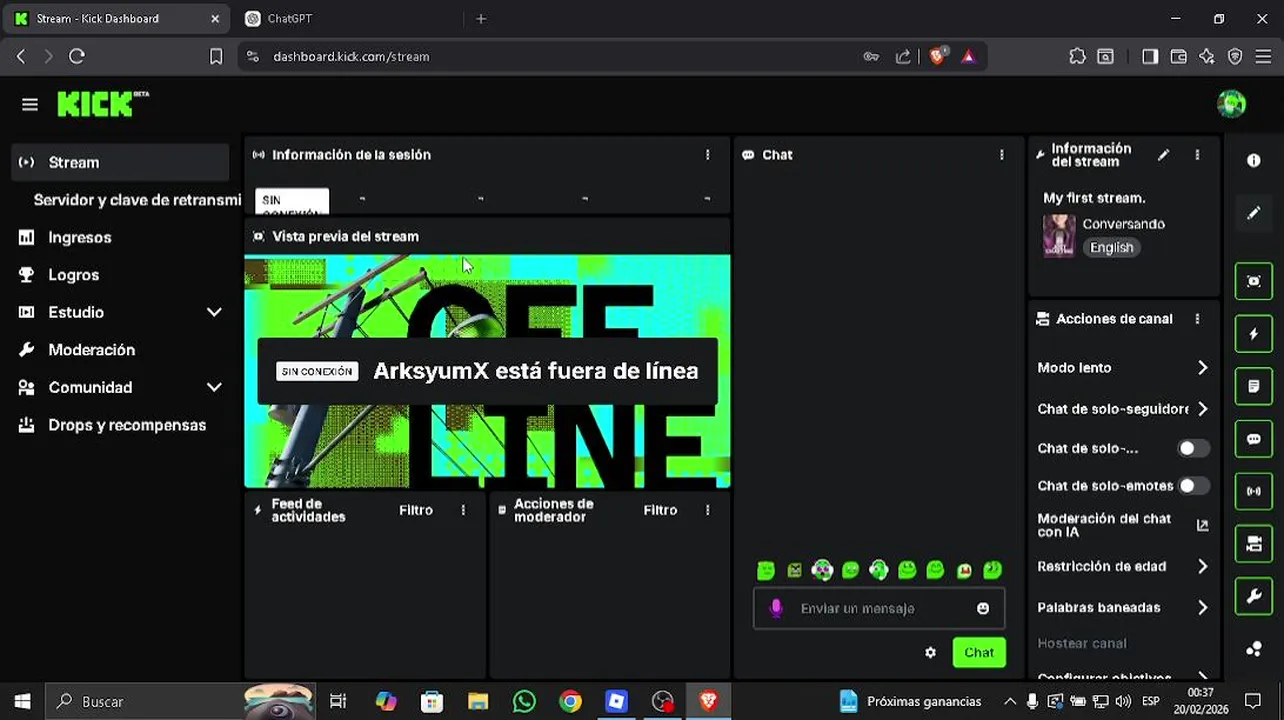Open Brave Shields icon in address bar
Image resolution: width=1284 pixels, height=720 pixels.
pos(937,56)
